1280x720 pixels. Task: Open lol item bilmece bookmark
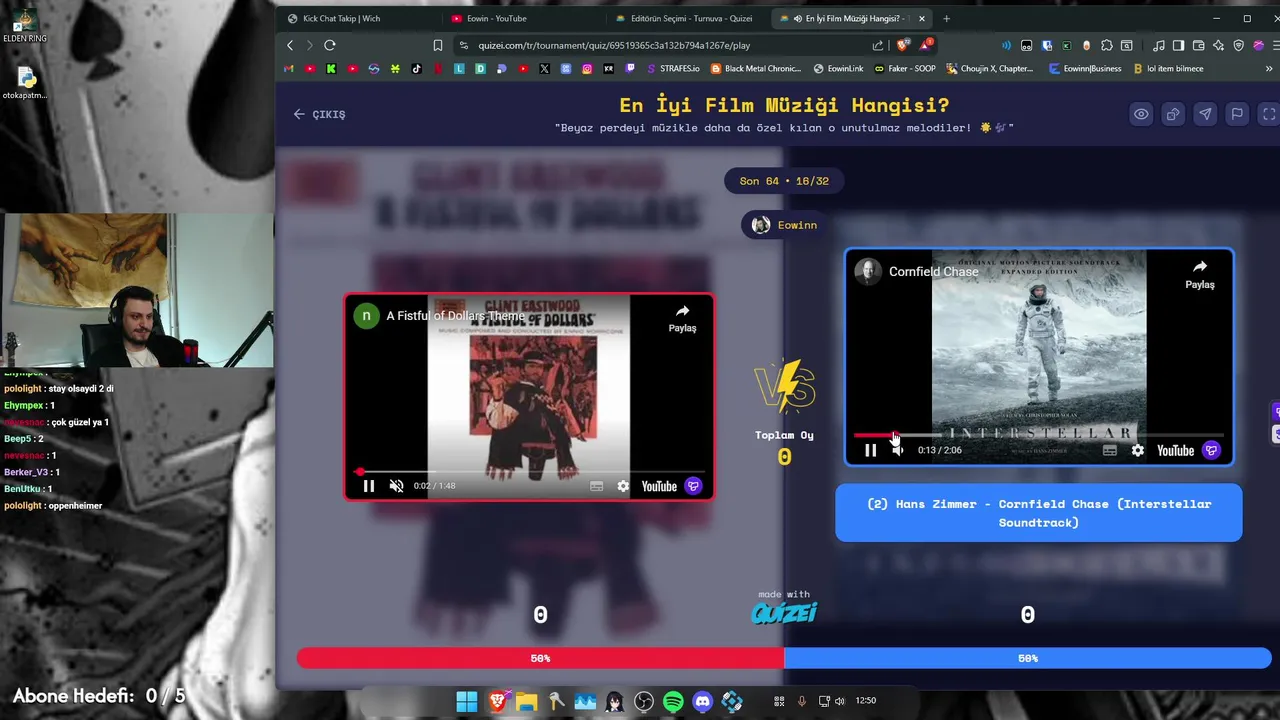click(x=1168, y=69)
